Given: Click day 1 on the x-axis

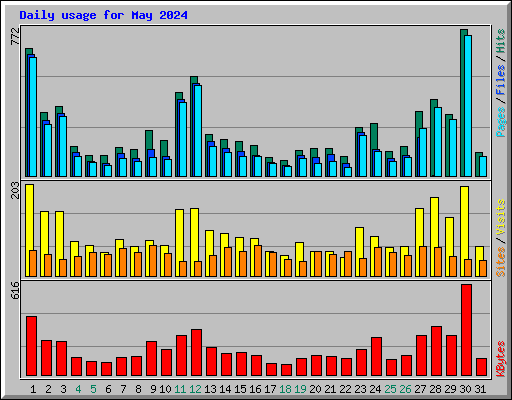Looking at the screenshot, I should click(x=33, y=389).
